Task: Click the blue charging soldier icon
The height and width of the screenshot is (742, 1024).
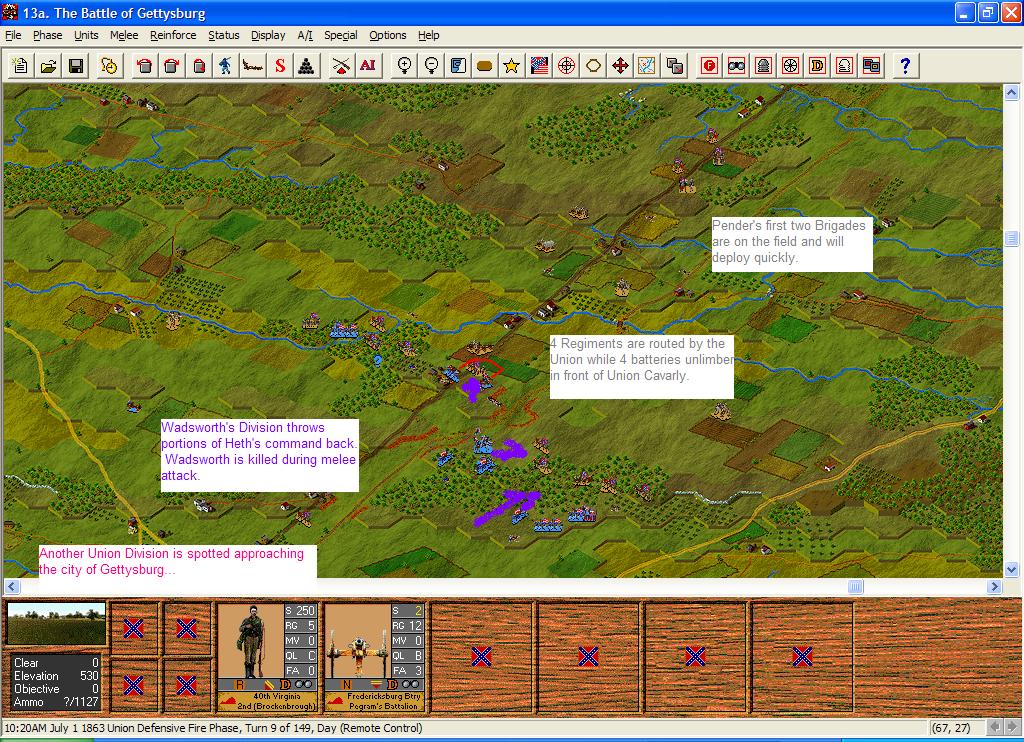Action: [x=225, y=65]
